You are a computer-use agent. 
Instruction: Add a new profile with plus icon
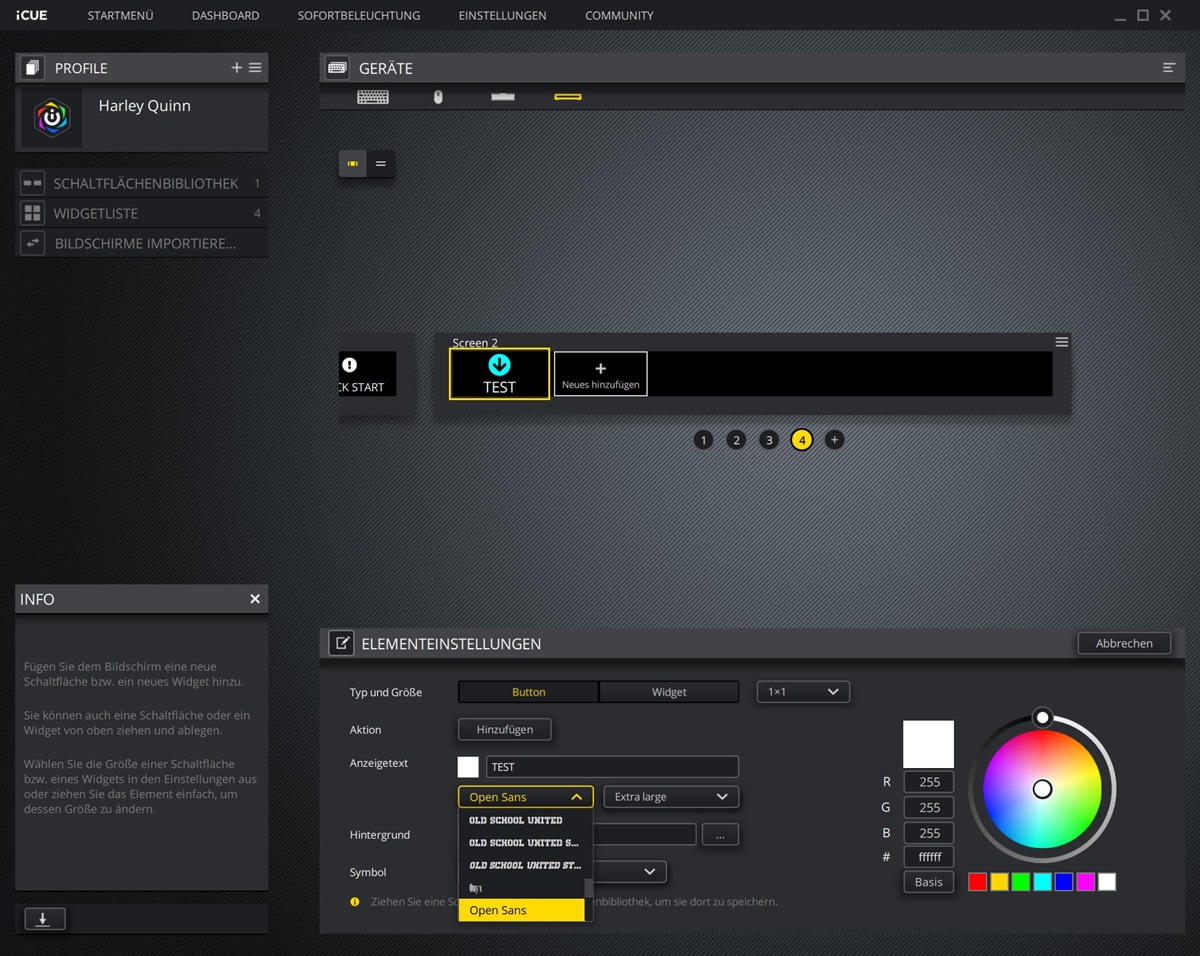(x=237, y=68)
